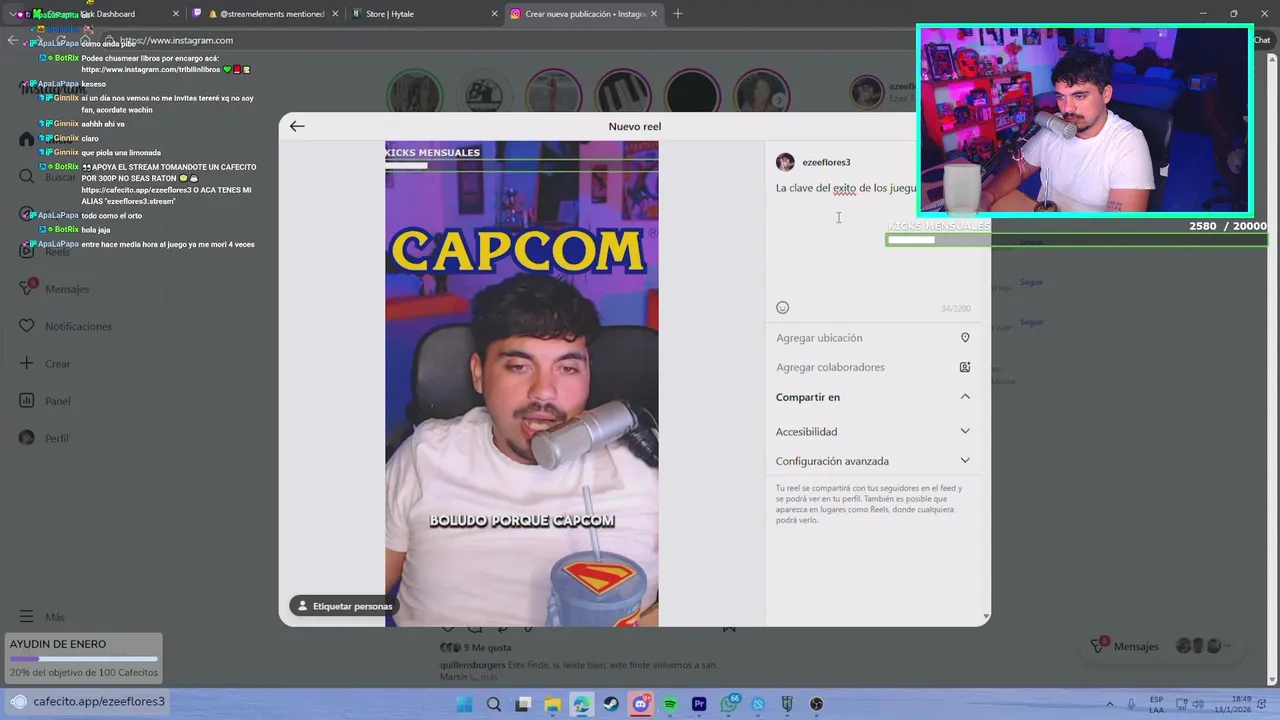Open WhatsApp from the taskbar
Viewport: 1280px width, 720px height.
(x=729, y=704)
